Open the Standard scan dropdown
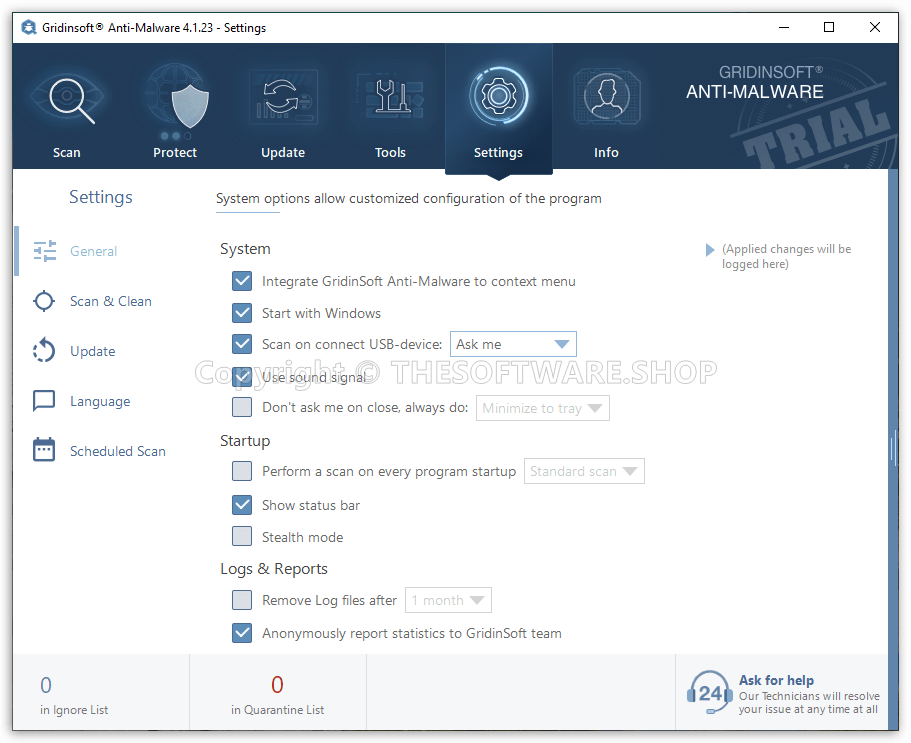Screen dimensions: 911x743 click(584, 471)
